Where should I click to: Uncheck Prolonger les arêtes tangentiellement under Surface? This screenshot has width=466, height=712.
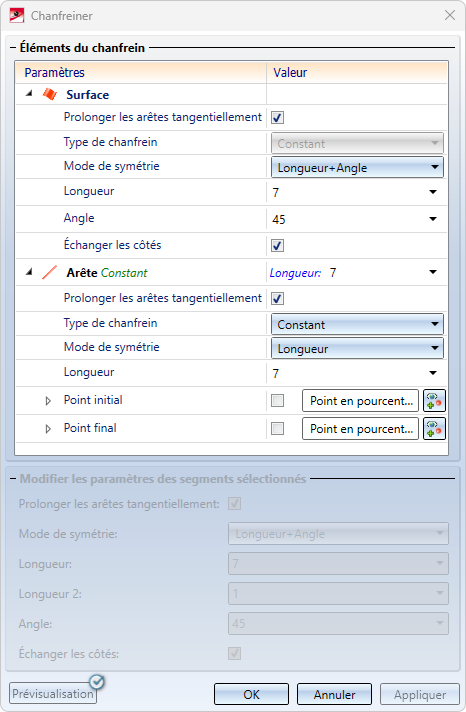point(278,118)
